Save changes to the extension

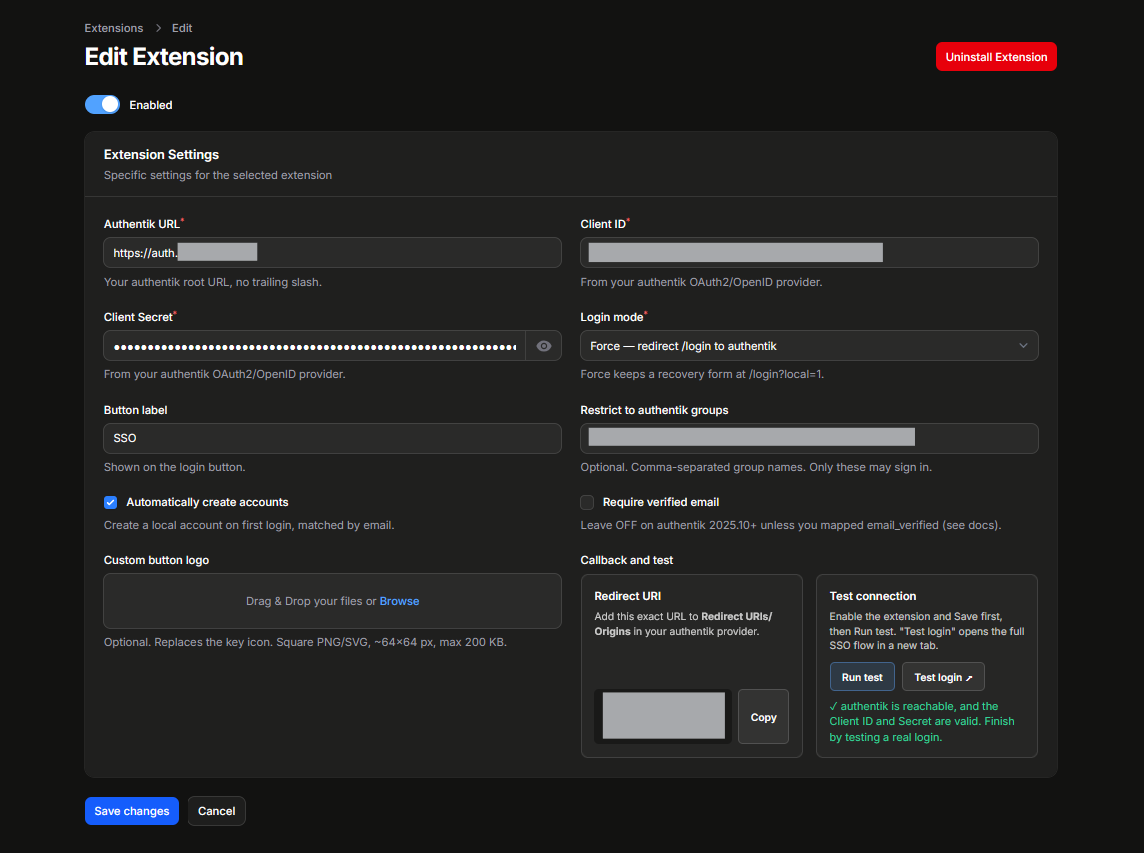131,811
